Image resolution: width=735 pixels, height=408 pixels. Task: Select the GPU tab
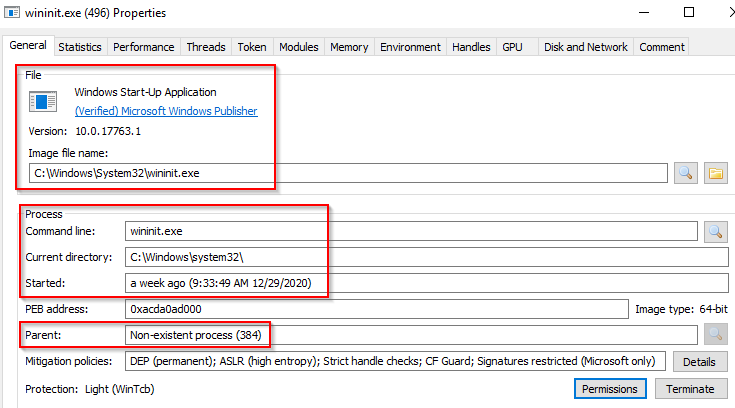[x=512, y=47]
